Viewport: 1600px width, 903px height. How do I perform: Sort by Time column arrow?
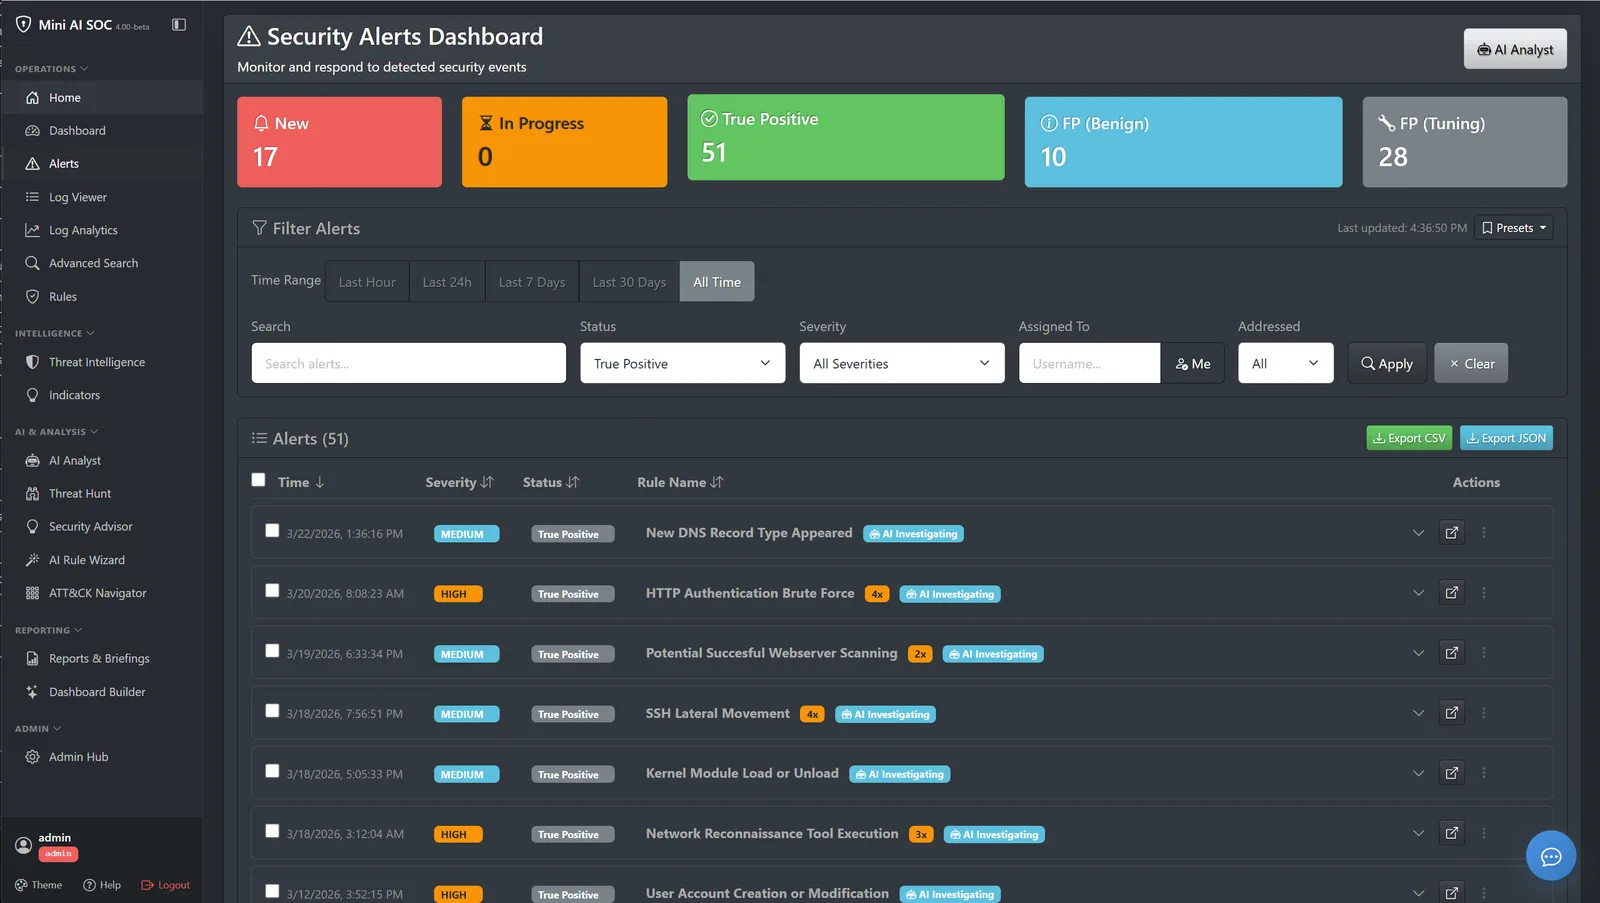click(x=320, y=482)
